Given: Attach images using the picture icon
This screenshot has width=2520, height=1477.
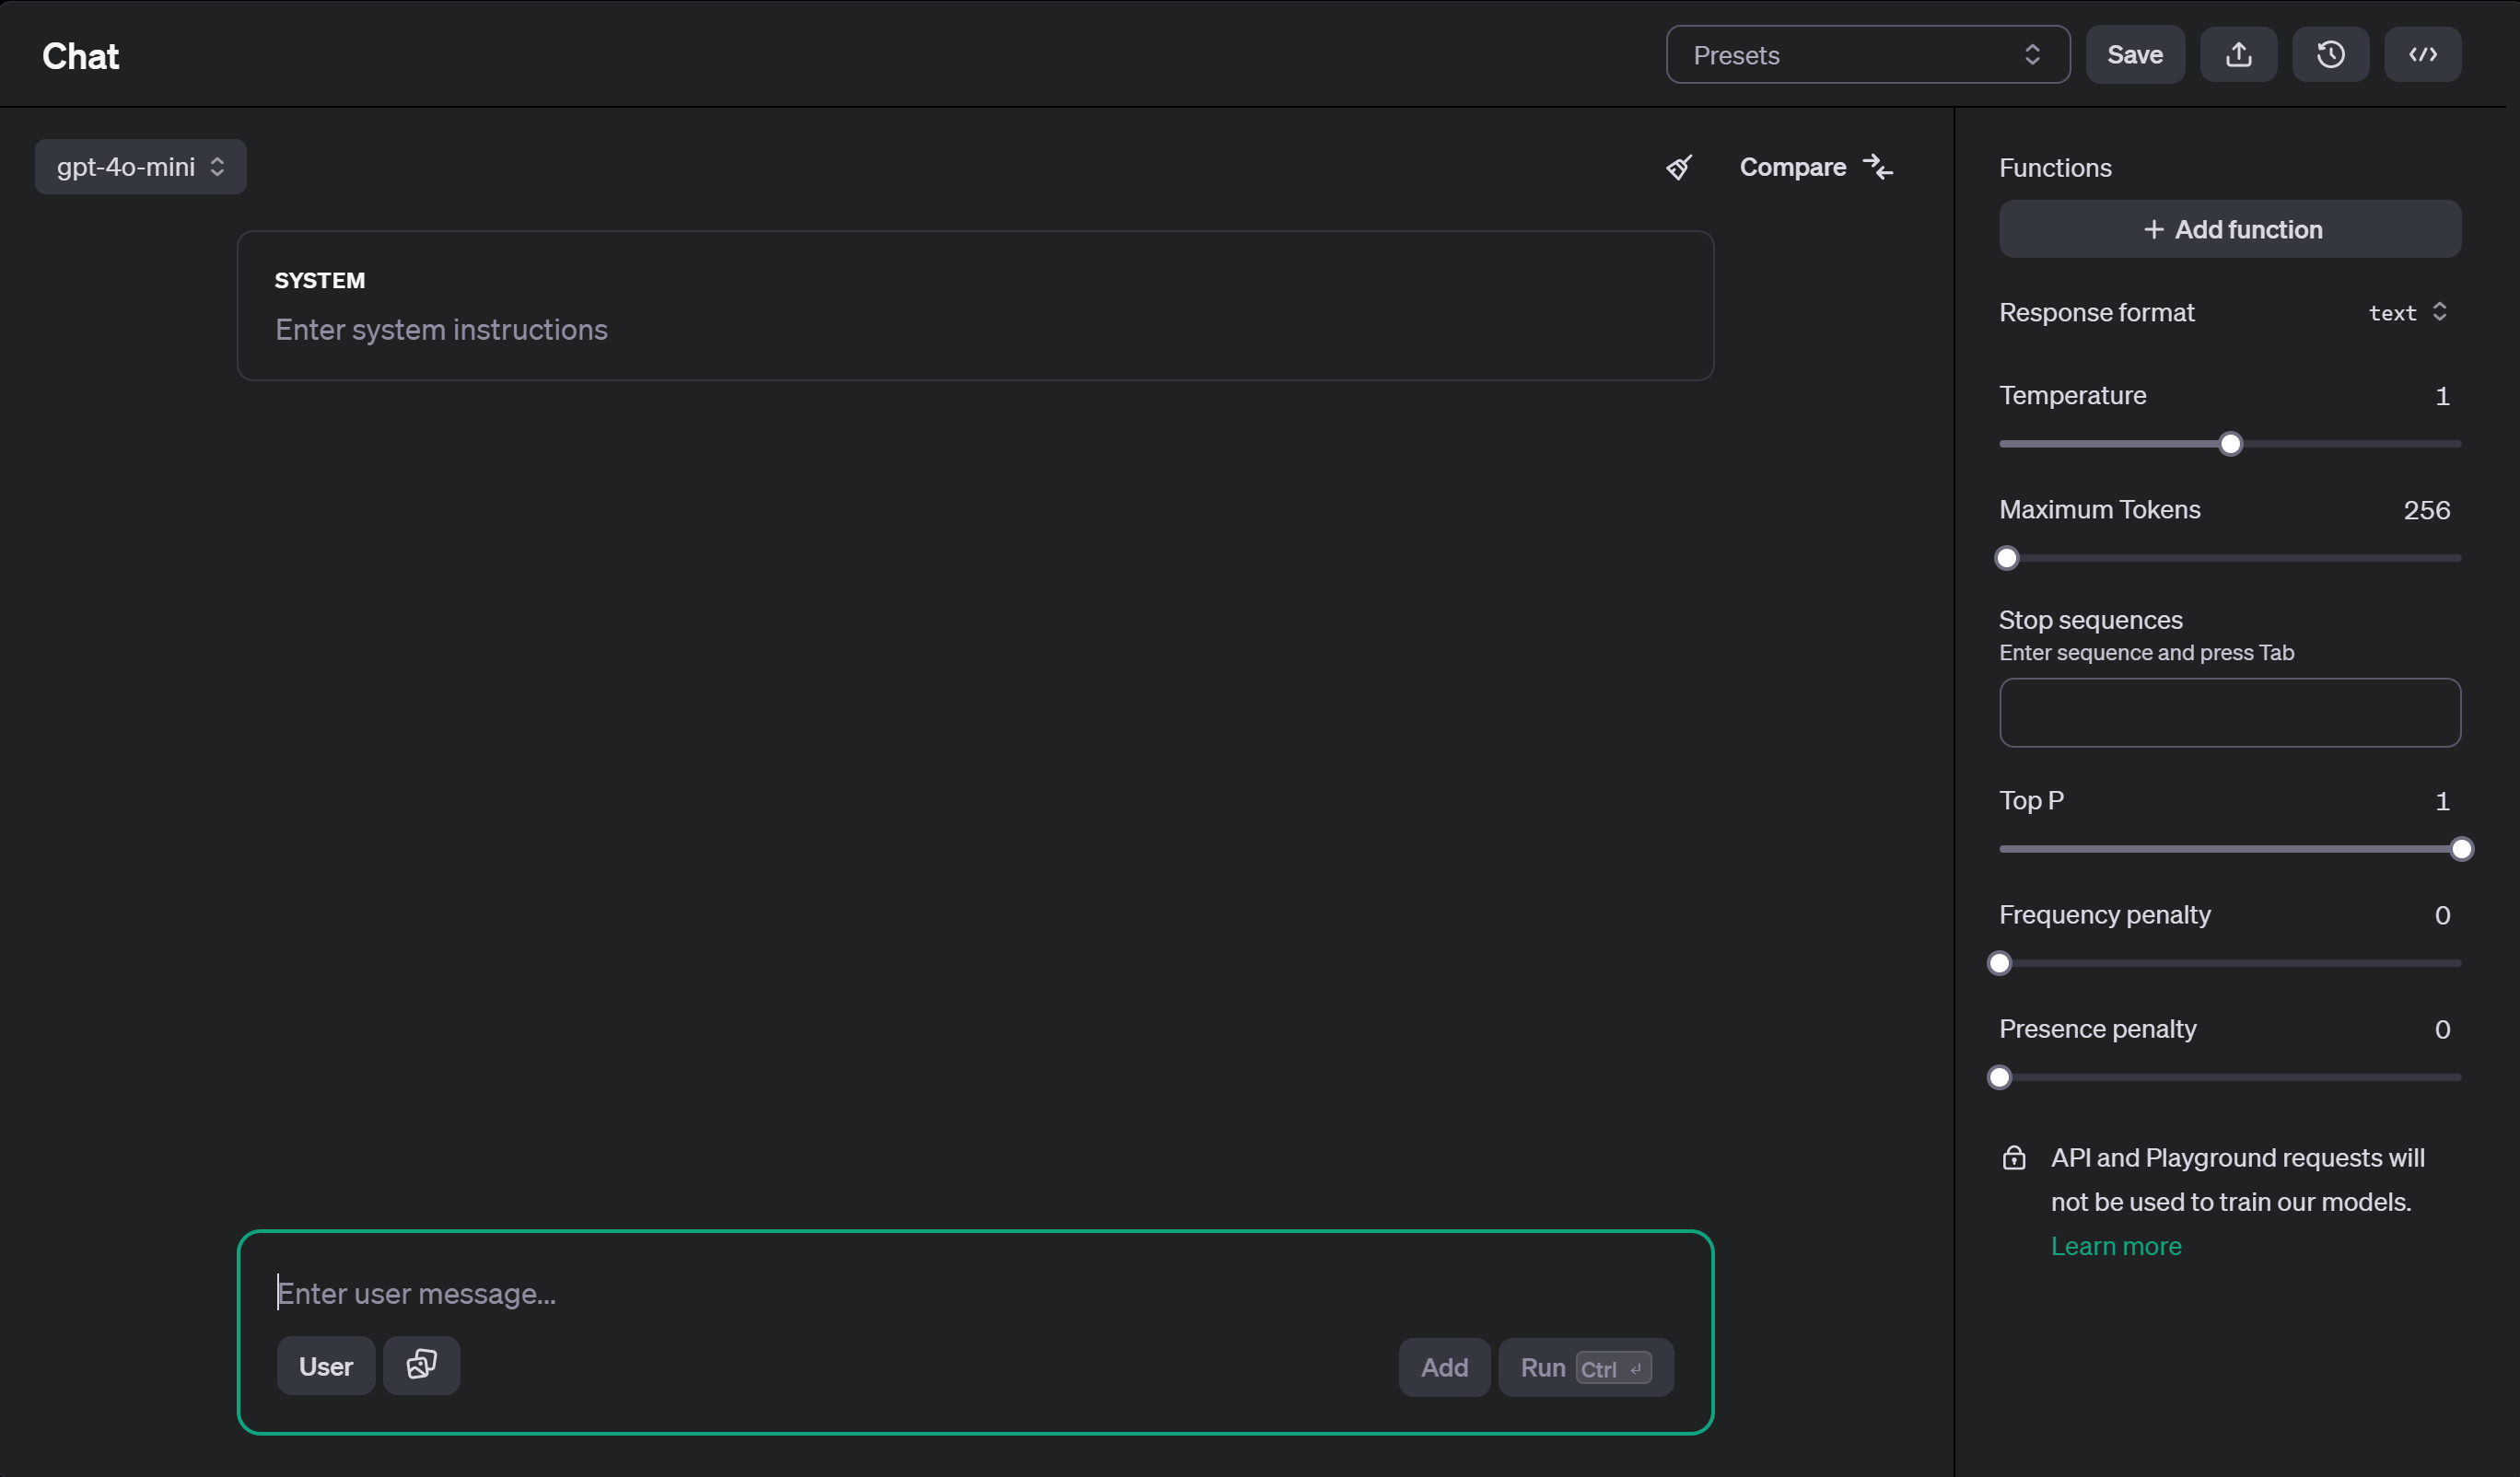Looking at the screenshot, I should tap(421, 1365).
